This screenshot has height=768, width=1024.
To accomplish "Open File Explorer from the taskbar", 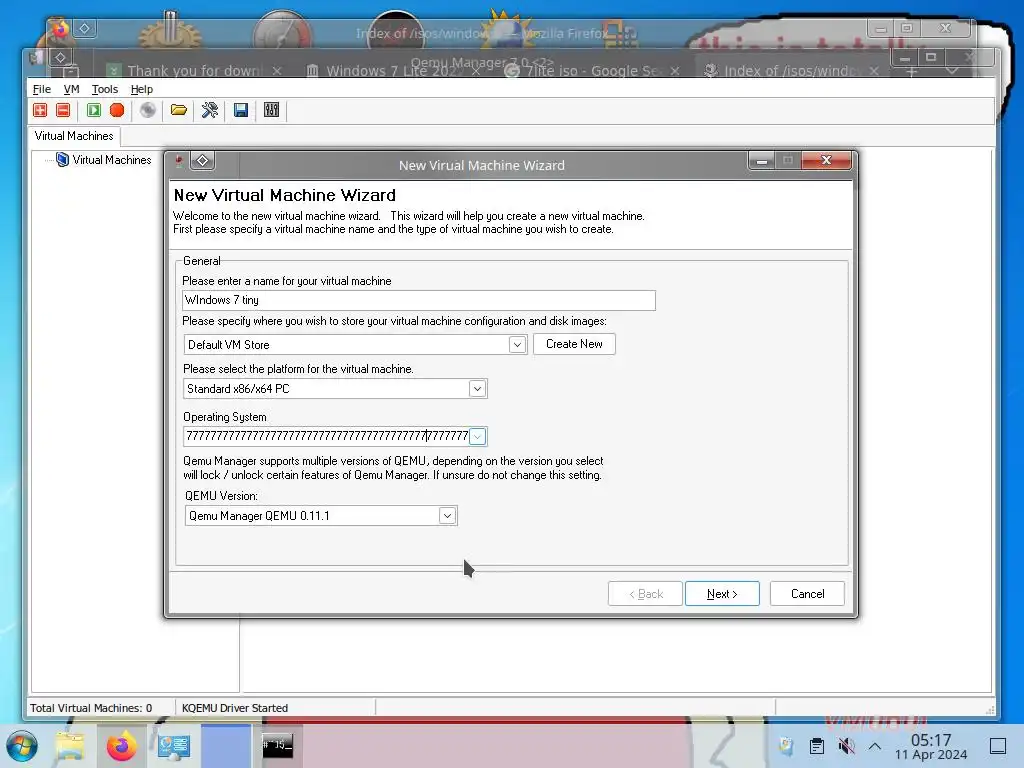I will 70,746.
